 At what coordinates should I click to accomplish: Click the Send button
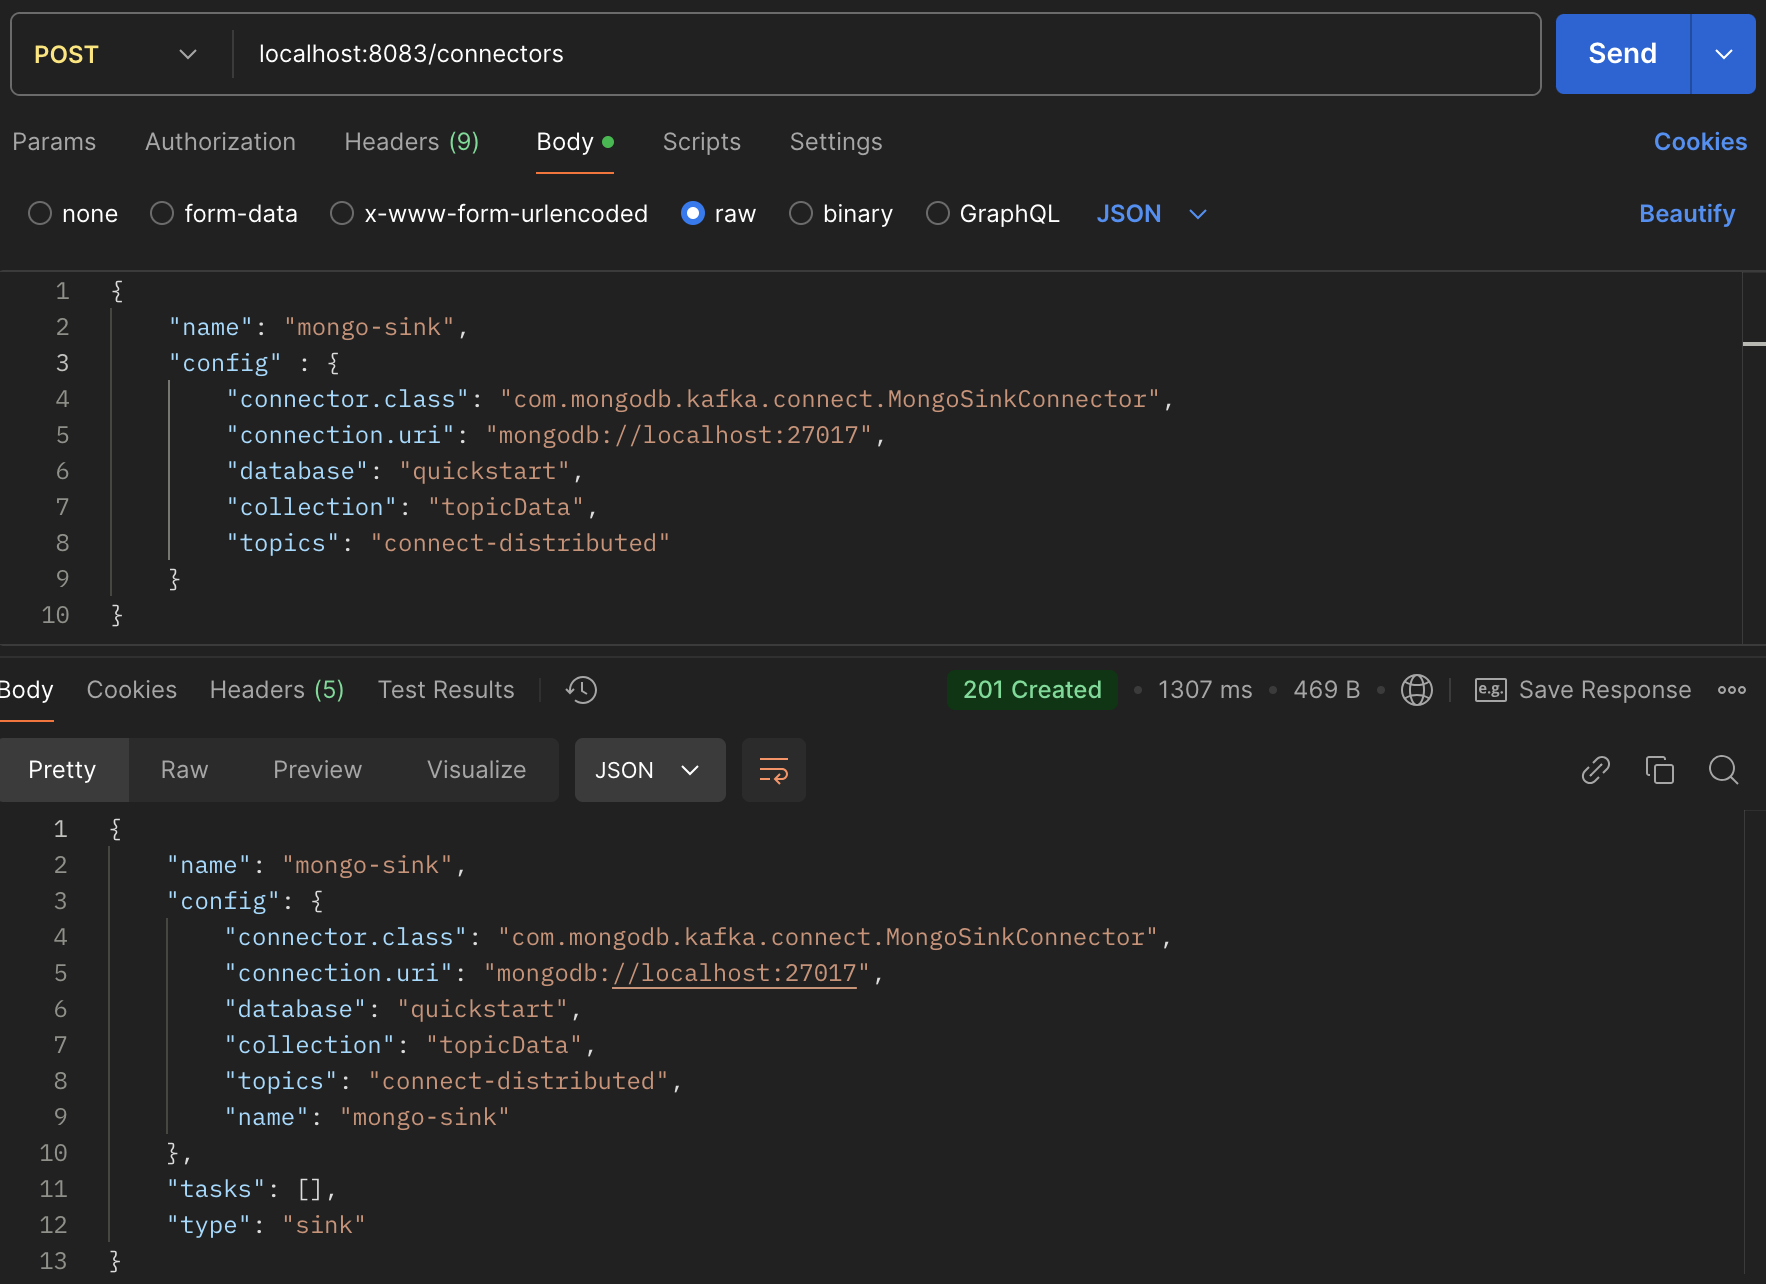pos(1622,54)
